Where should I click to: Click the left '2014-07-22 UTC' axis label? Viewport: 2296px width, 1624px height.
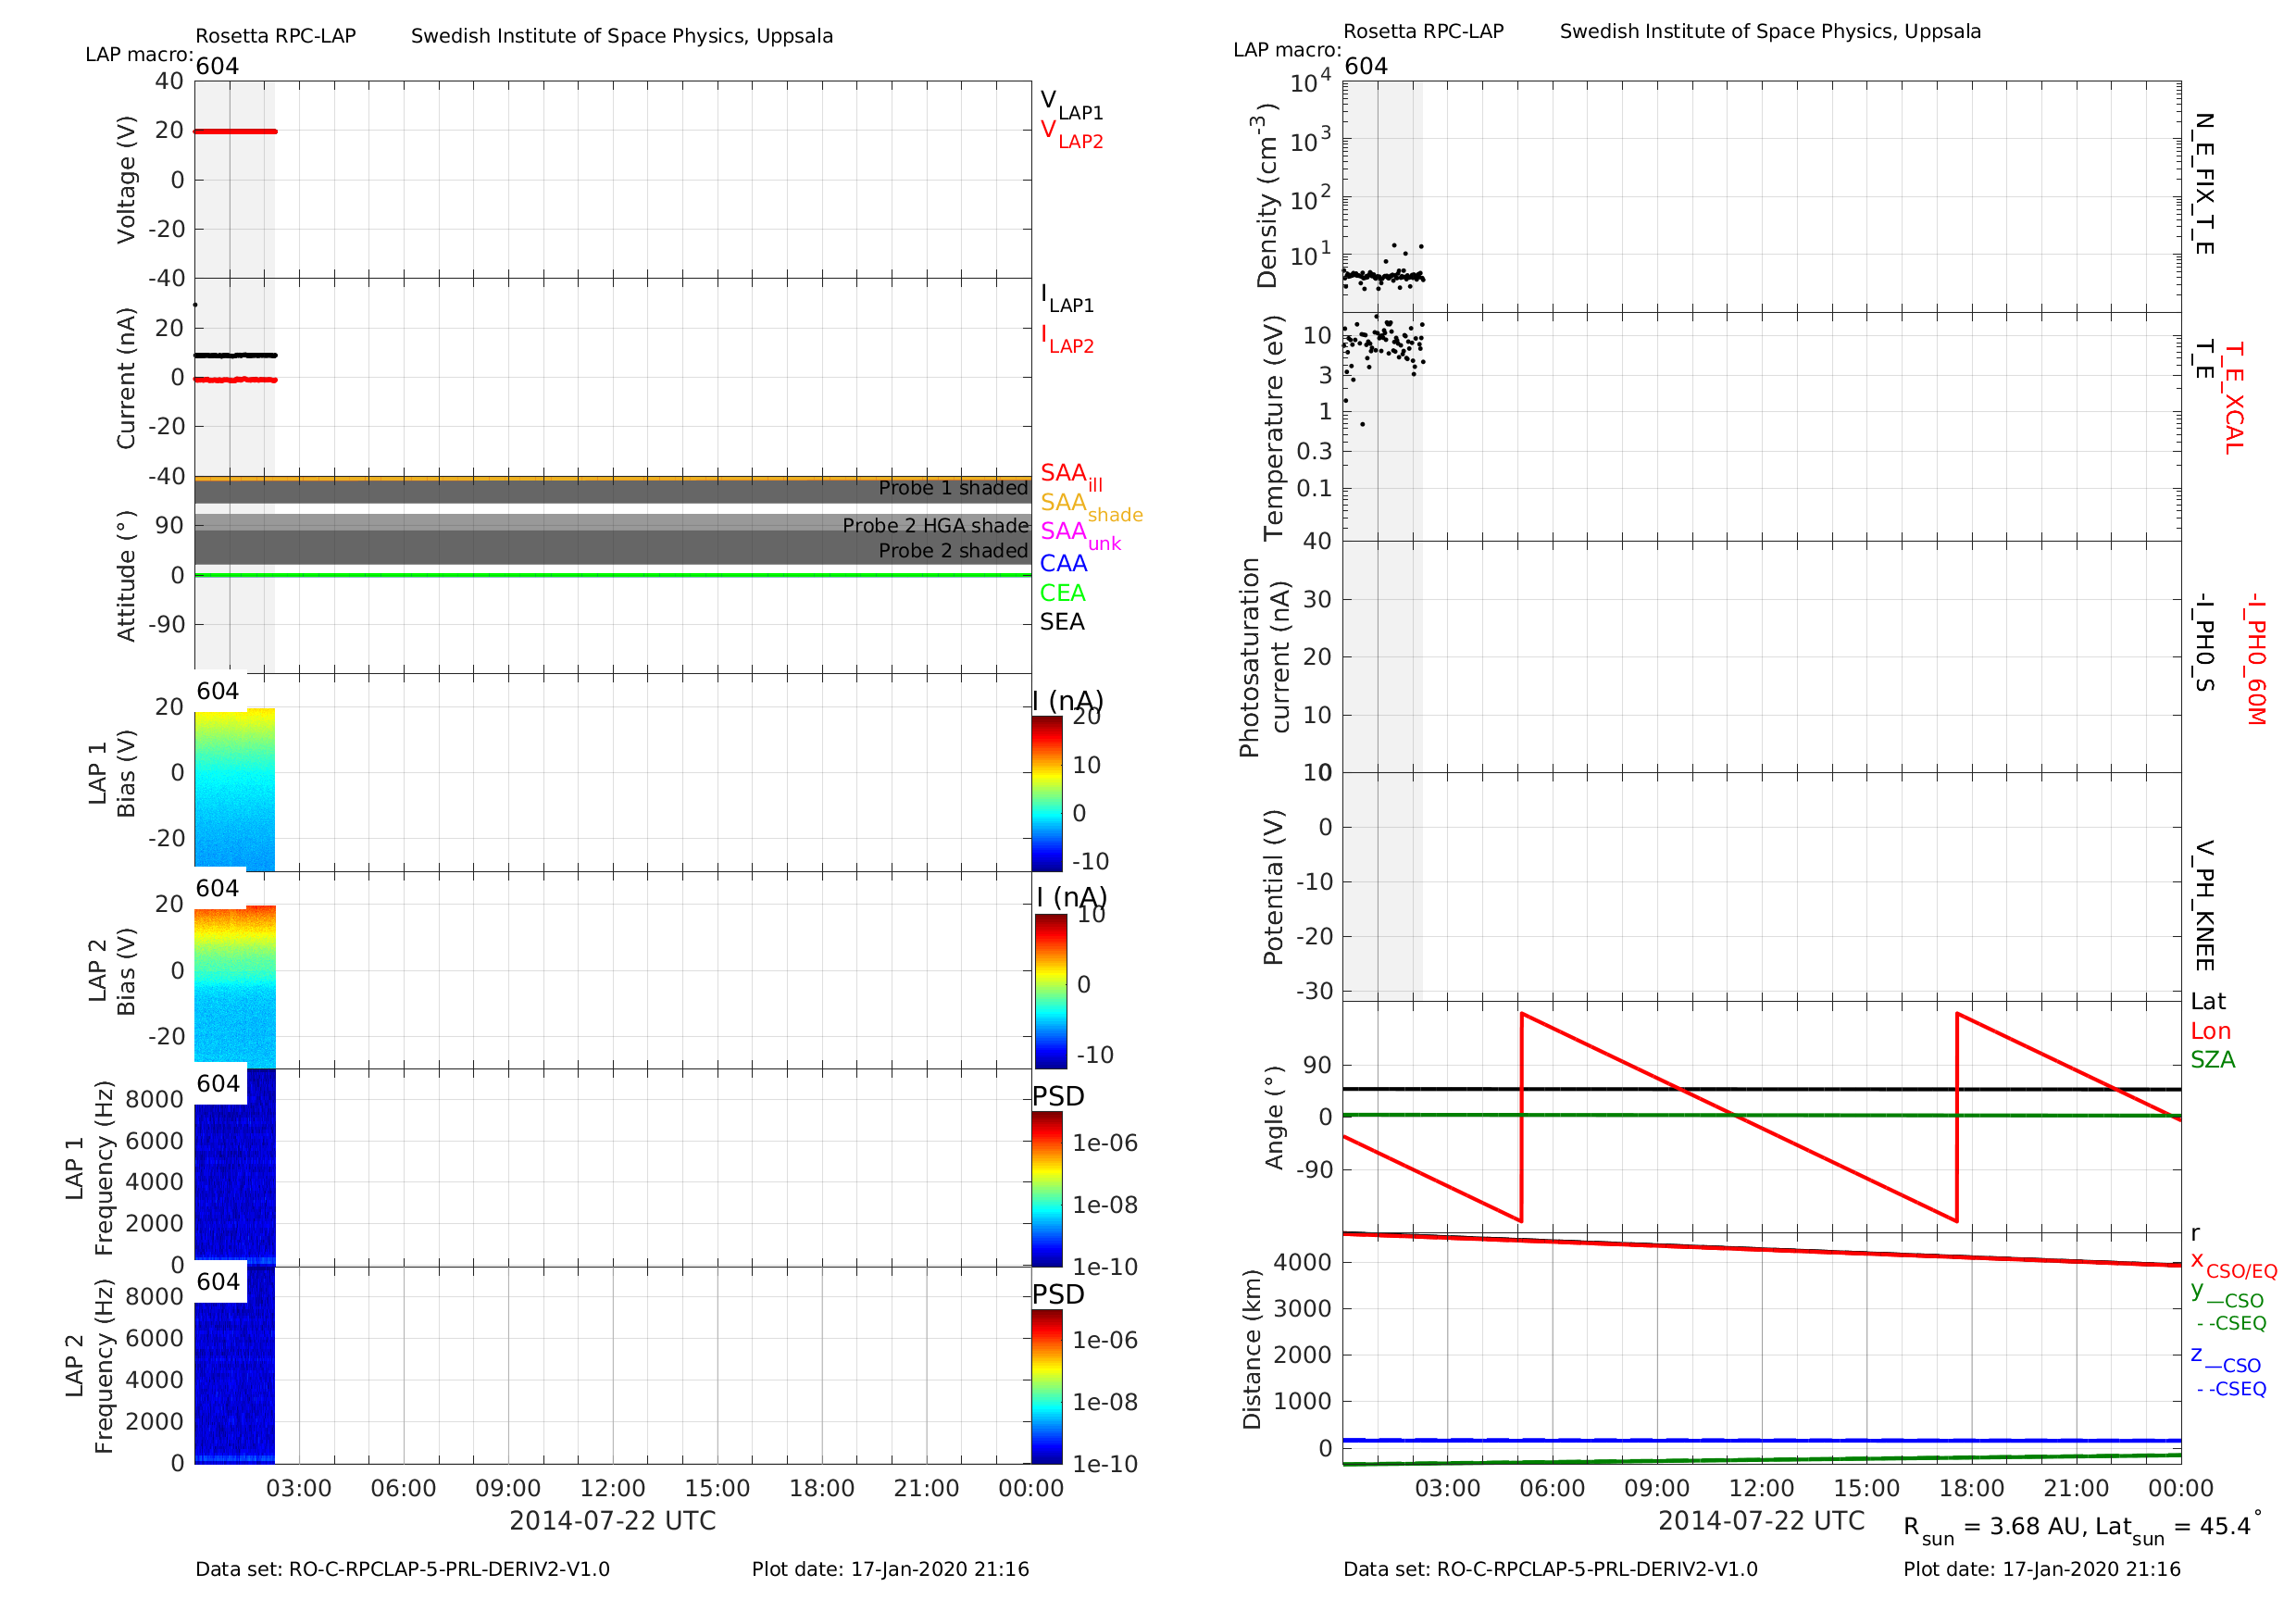coord(613,1521)
